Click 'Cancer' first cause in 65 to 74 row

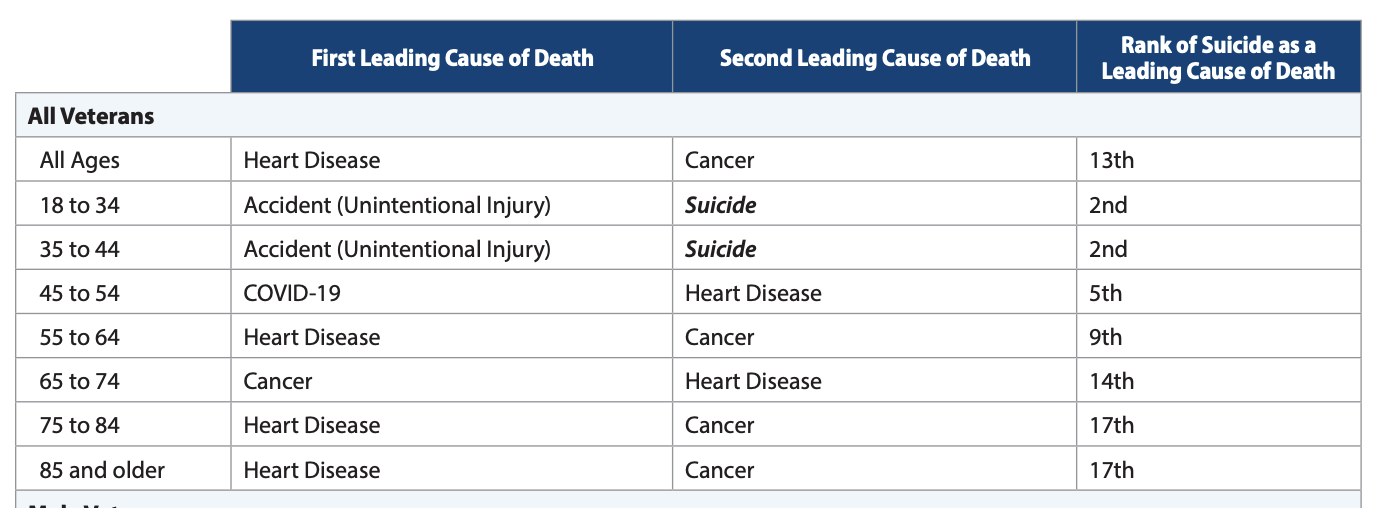[x=278, y=381]
